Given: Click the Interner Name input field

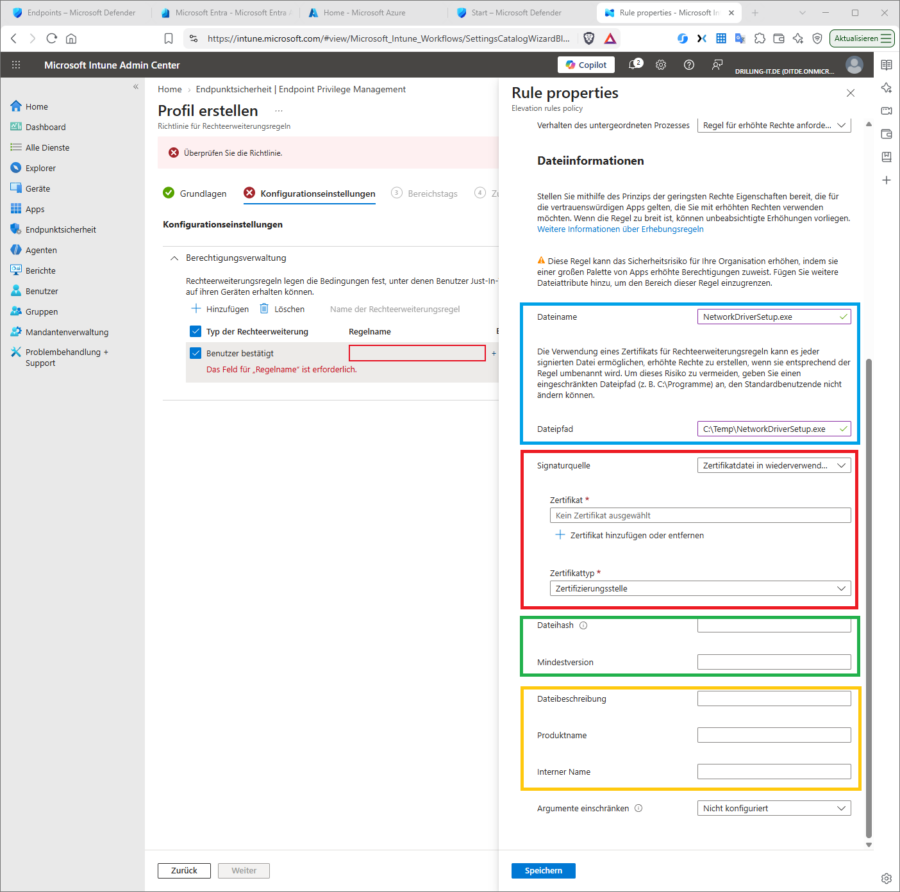Looking at the screenshot, I should coord(774,772).
